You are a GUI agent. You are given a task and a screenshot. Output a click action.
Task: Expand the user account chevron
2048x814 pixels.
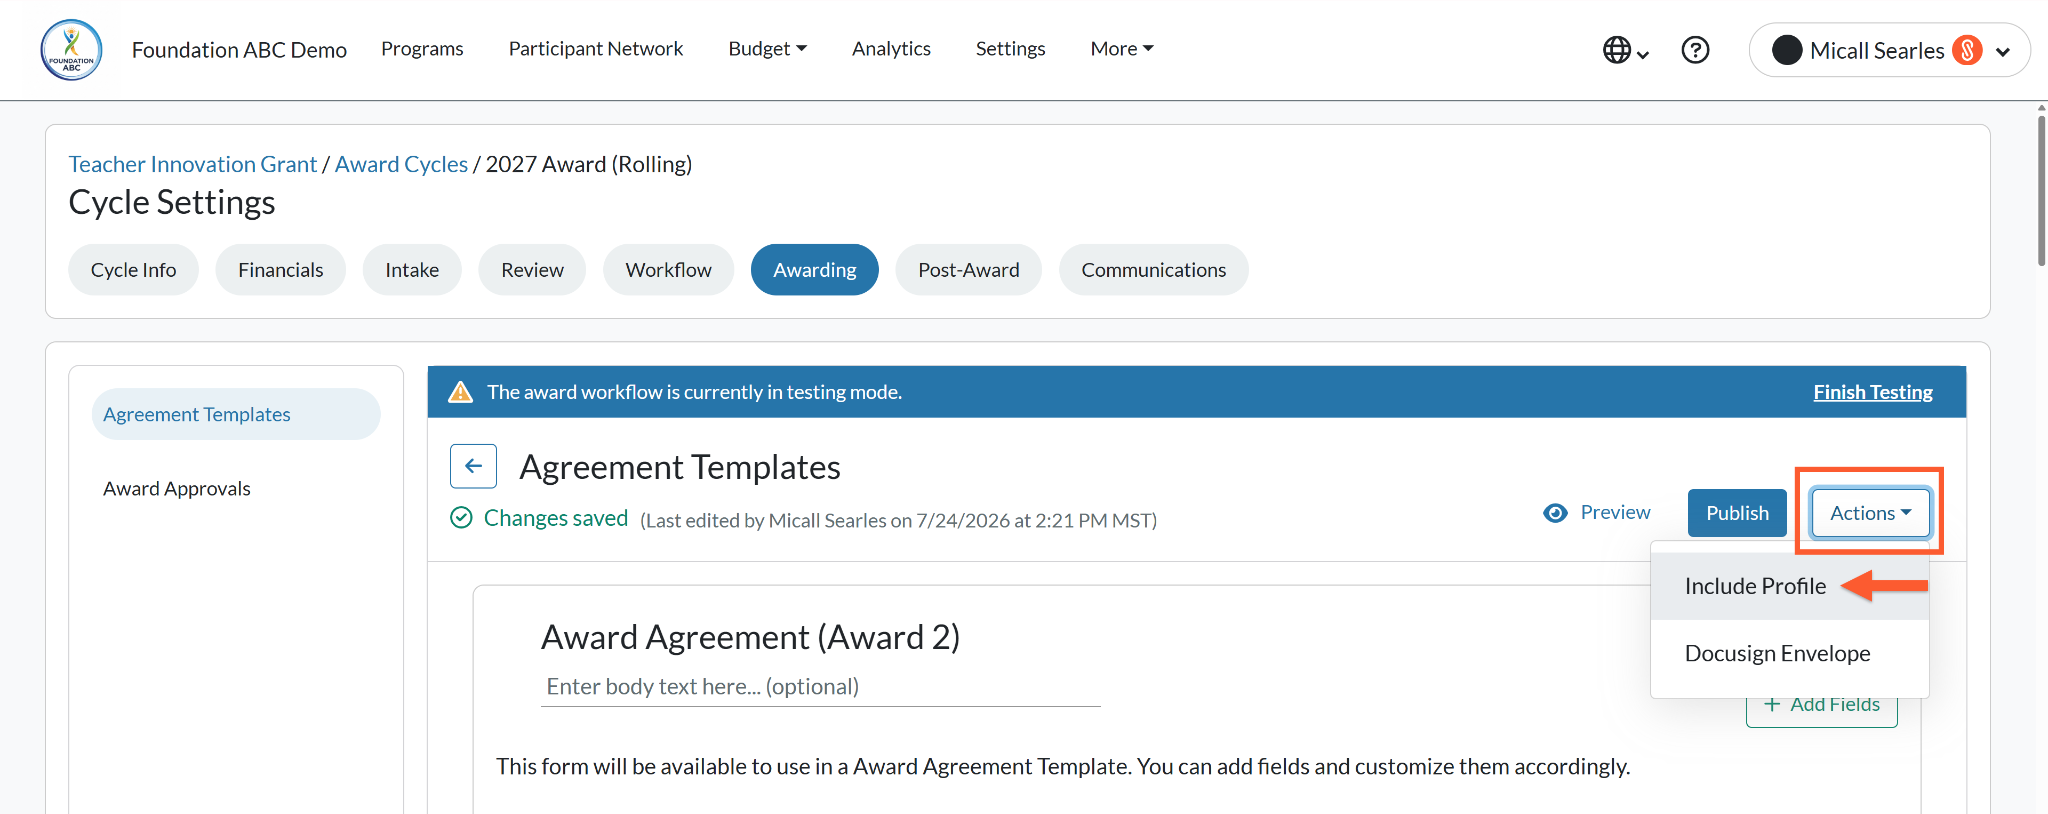[x=2003, y=52]
